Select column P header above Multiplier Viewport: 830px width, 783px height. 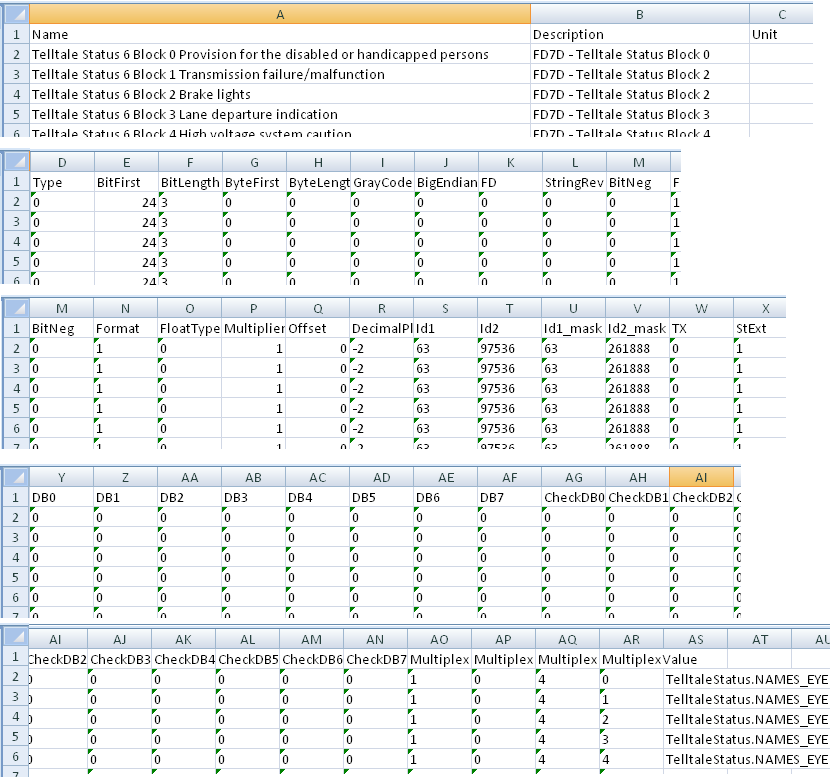point(254,308)
